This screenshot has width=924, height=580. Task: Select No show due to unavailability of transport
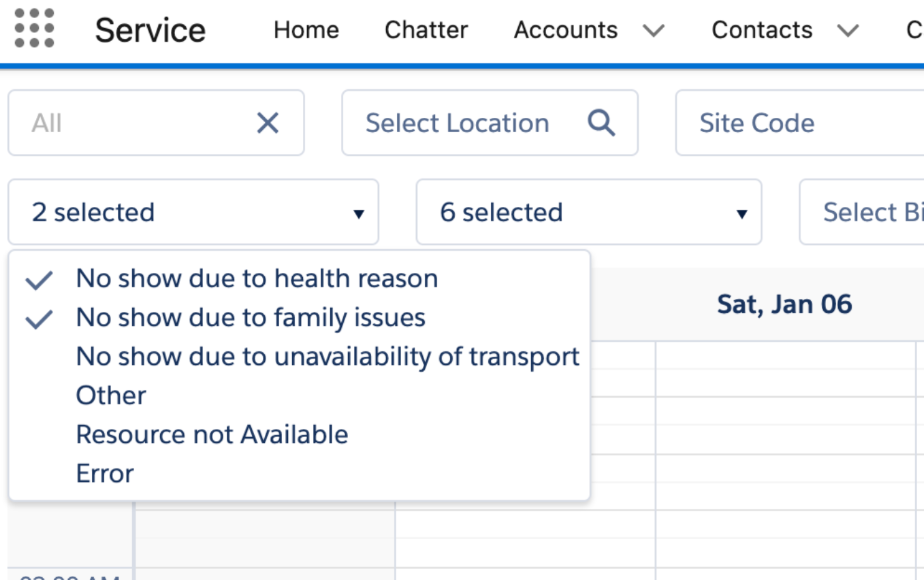click(x=327, y=357)
